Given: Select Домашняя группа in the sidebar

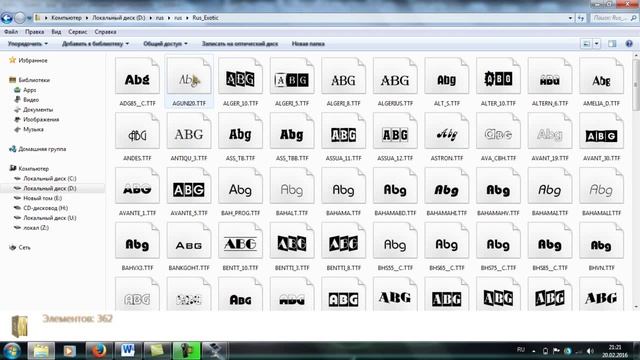Looking at the screenshot, I should (42, 149).
